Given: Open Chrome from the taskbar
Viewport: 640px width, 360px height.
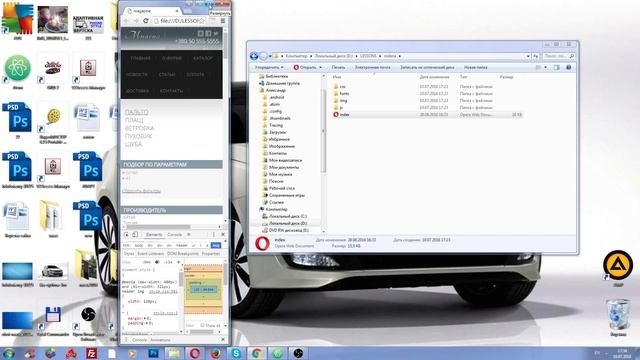Looking at the screenshot, I should click(257, 353).
